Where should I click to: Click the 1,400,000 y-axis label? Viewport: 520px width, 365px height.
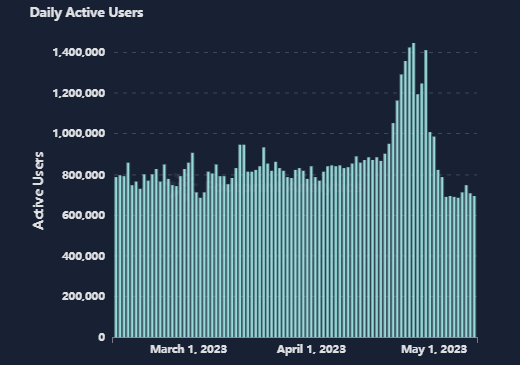click(x=79, y=52)
